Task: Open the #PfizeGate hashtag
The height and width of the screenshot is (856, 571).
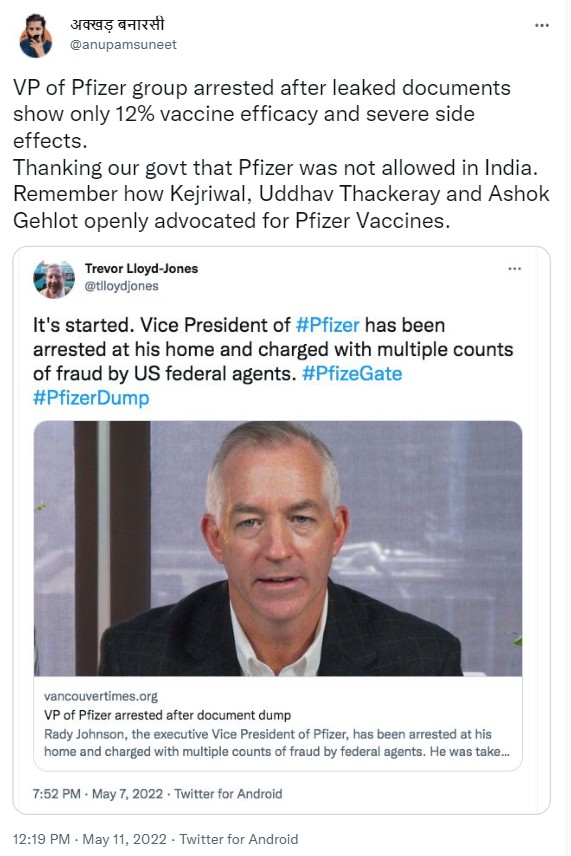Action: point(352,373)
